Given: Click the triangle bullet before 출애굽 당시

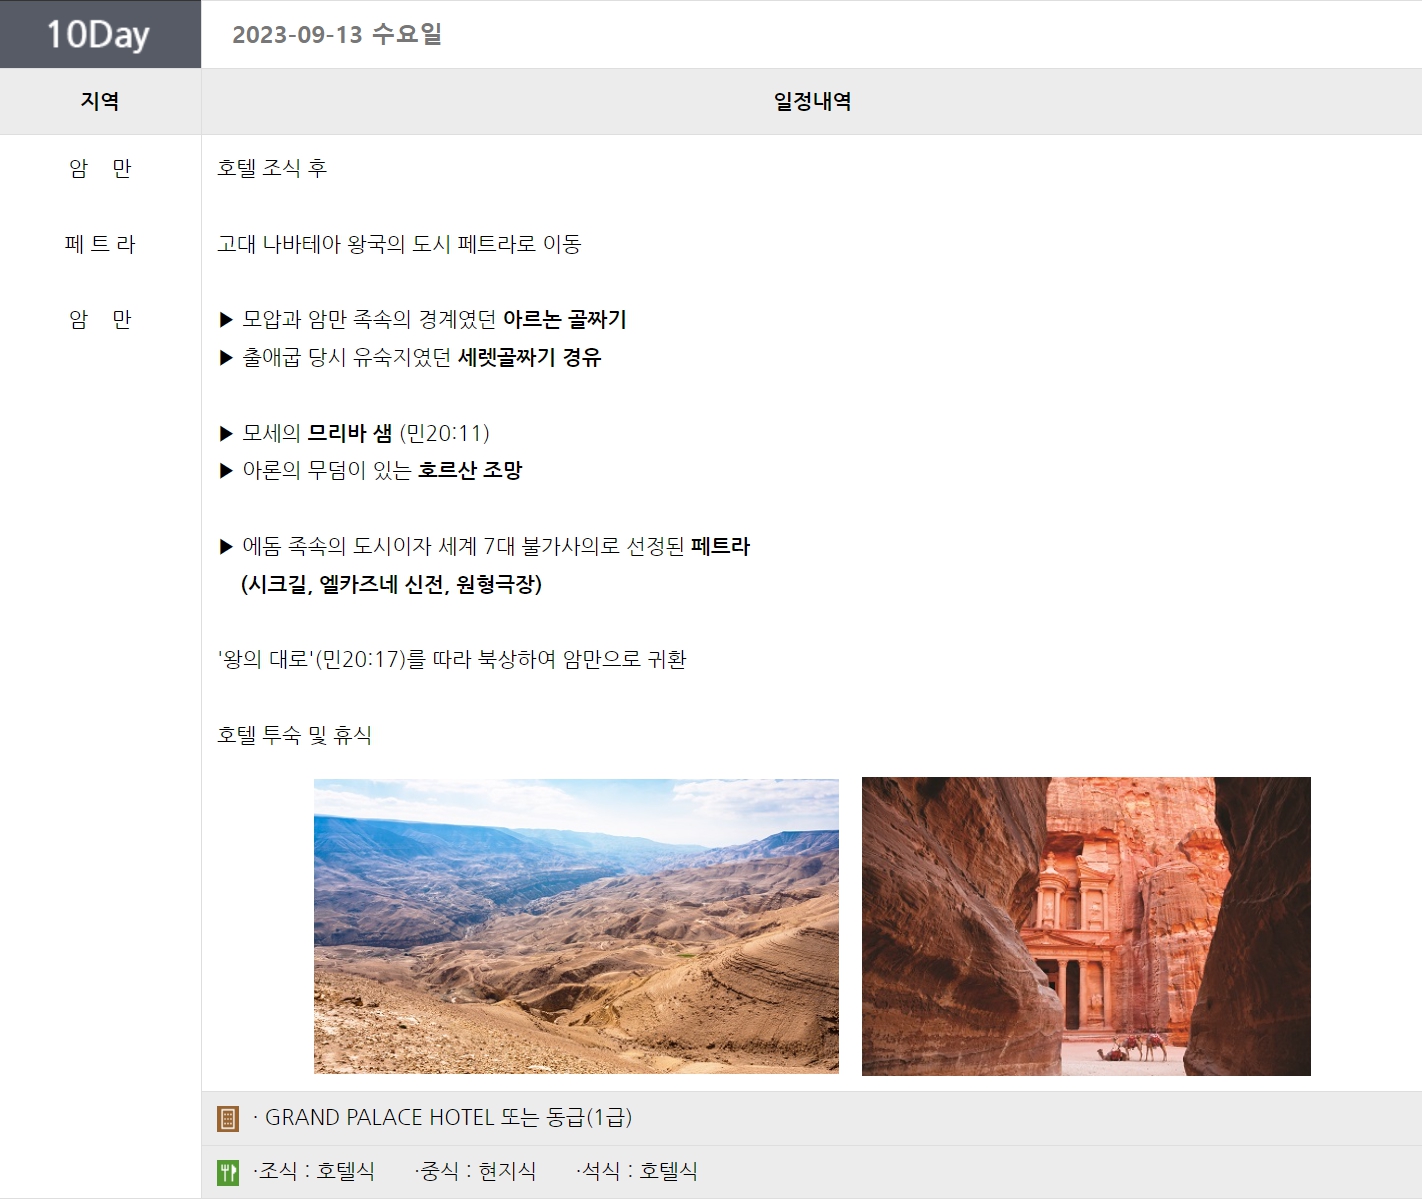Looking at the screenshot, I should point(226,358).
